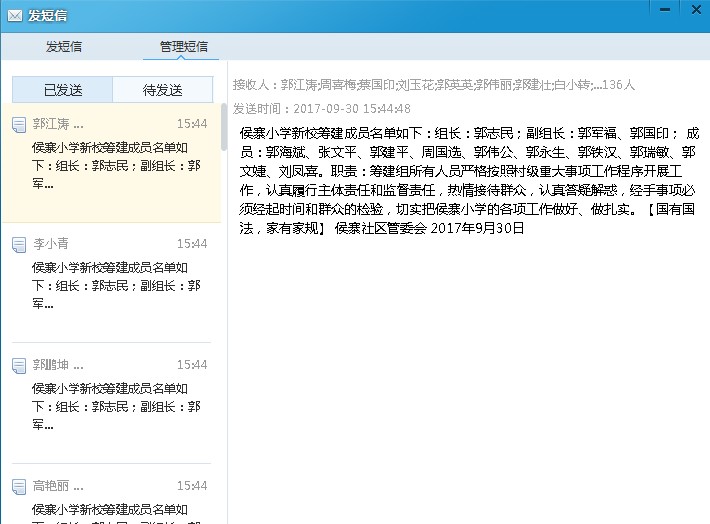Click the 发送时间 2017-09-30 line
Image resolution: width=710 pixels, height=524 pixels.
(321, 109)
